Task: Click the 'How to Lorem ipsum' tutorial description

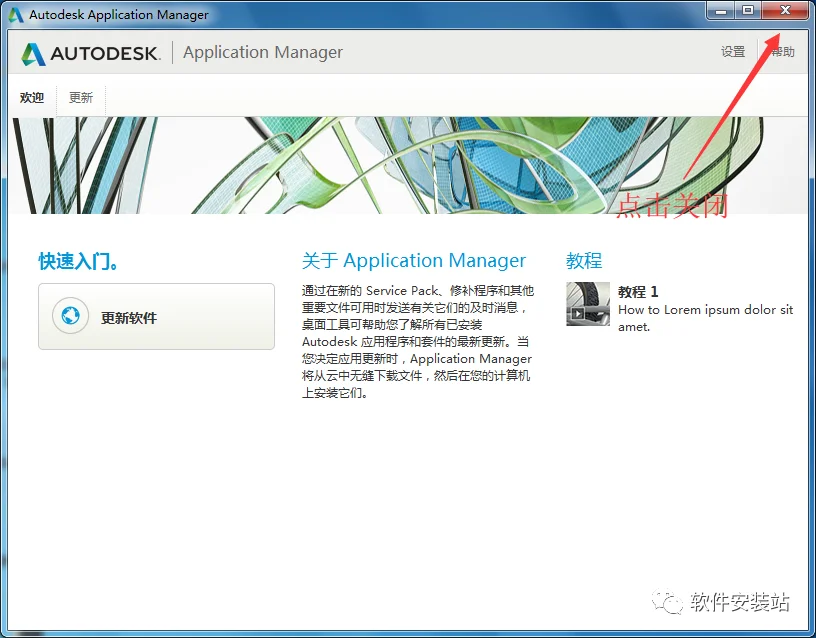Action: (x=705, y=318)
